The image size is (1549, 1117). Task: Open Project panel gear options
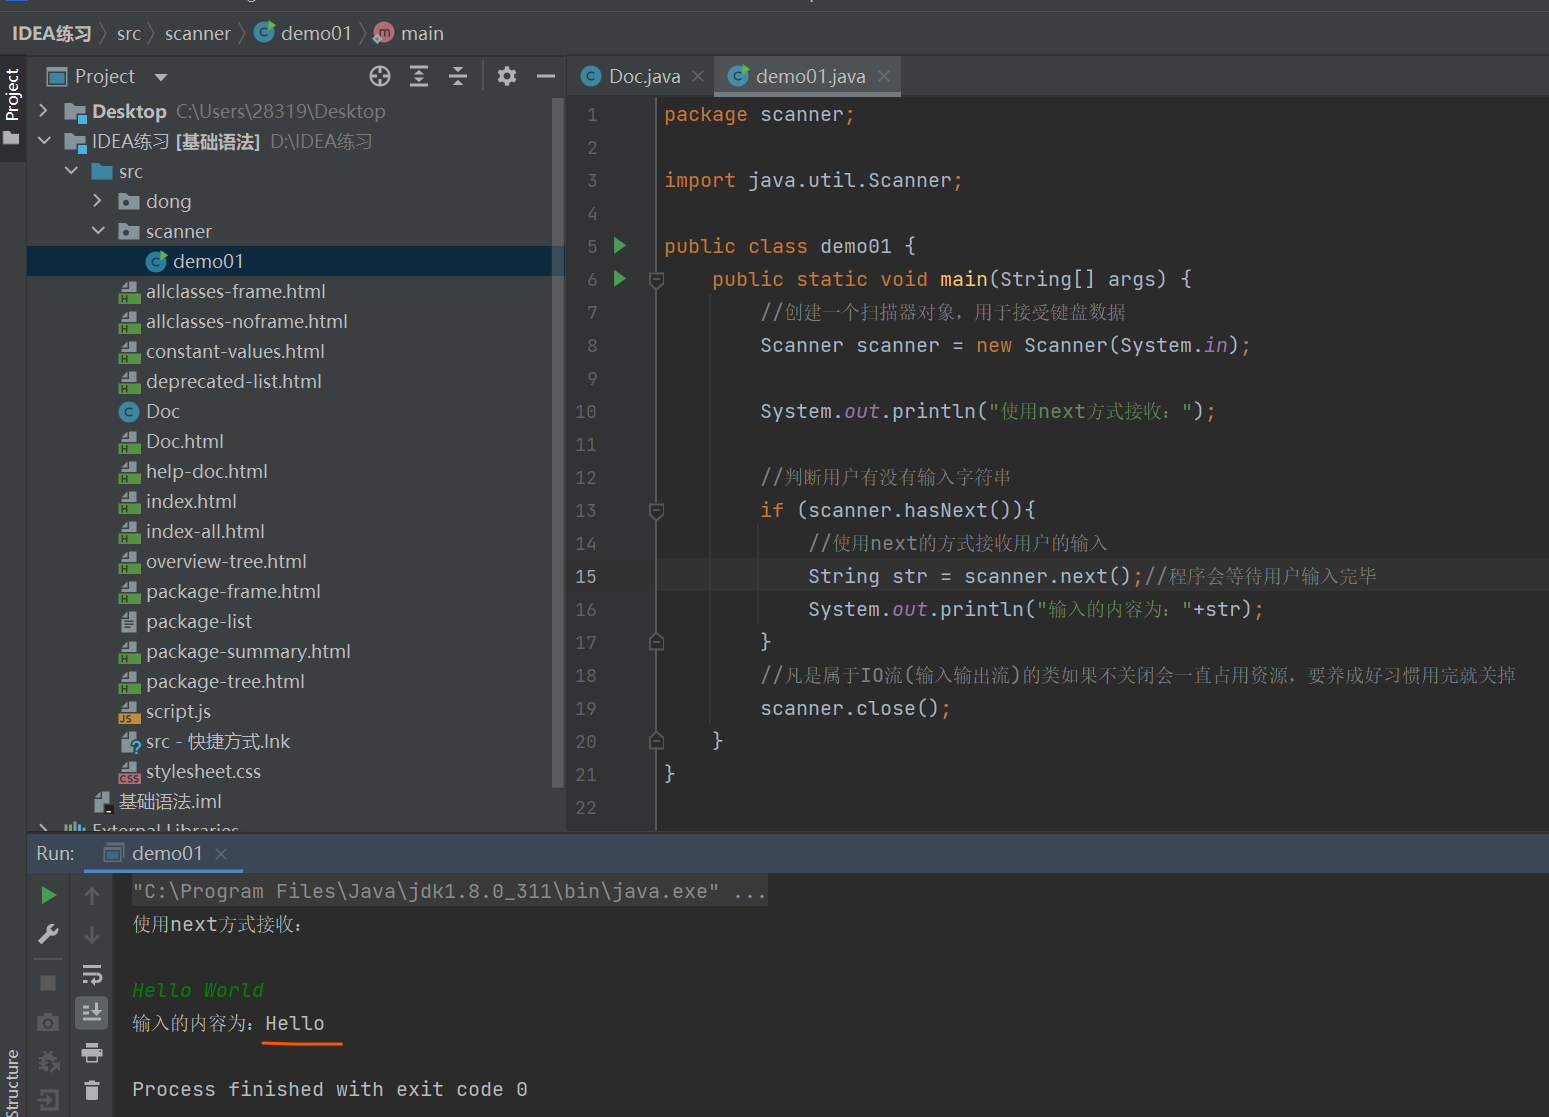point(507,76)
